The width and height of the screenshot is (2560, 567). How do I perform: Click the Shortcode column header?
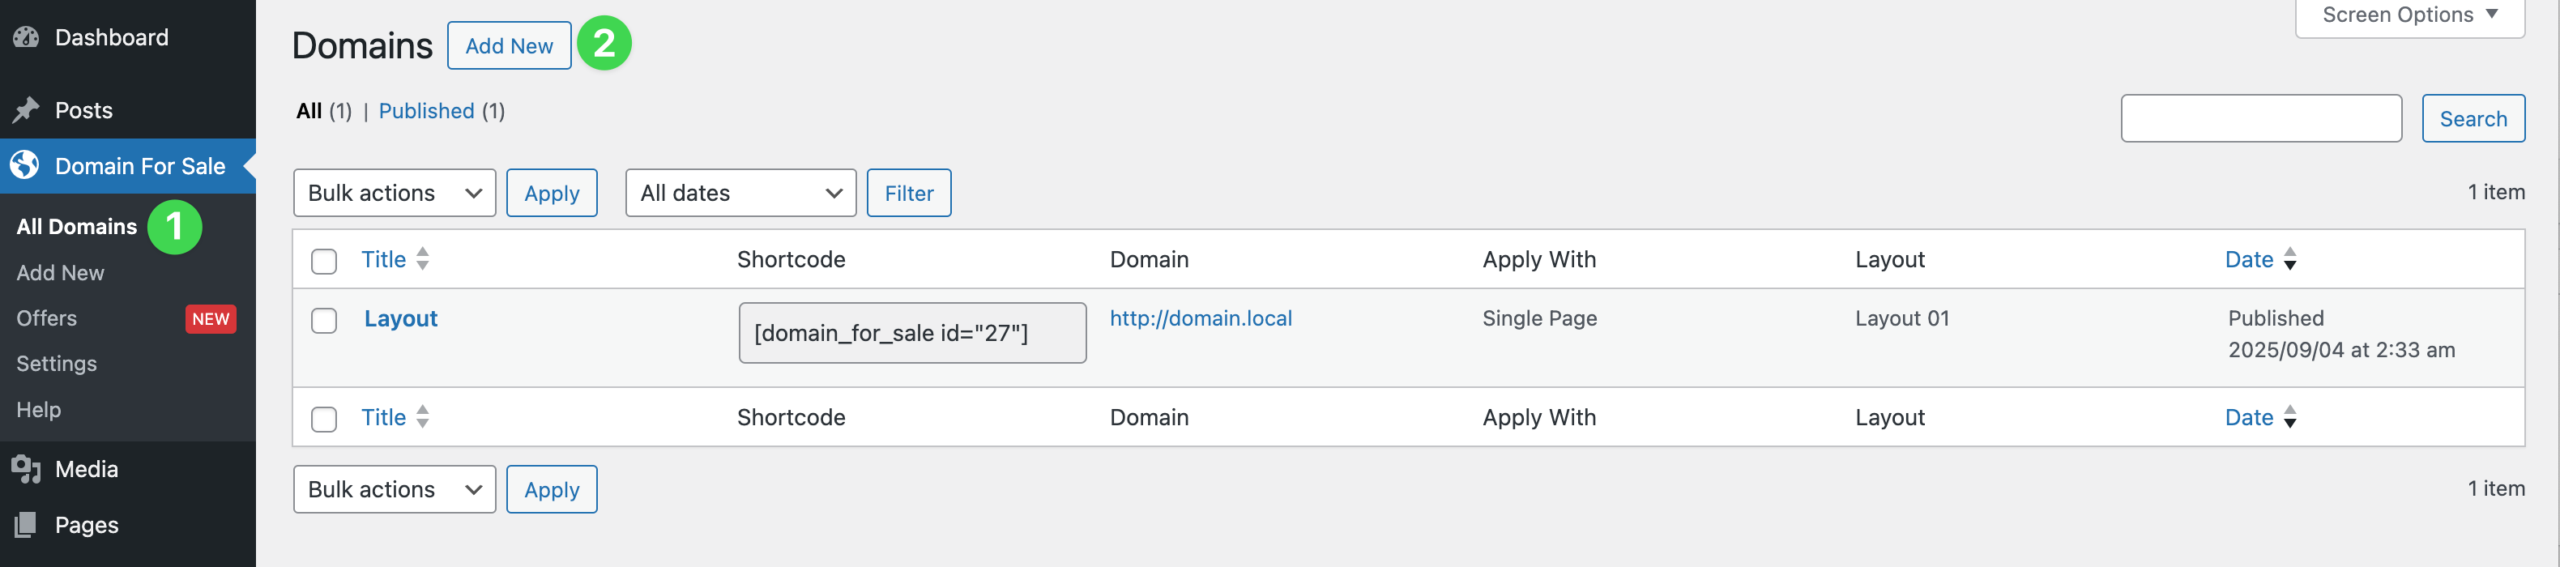[791, 259]
